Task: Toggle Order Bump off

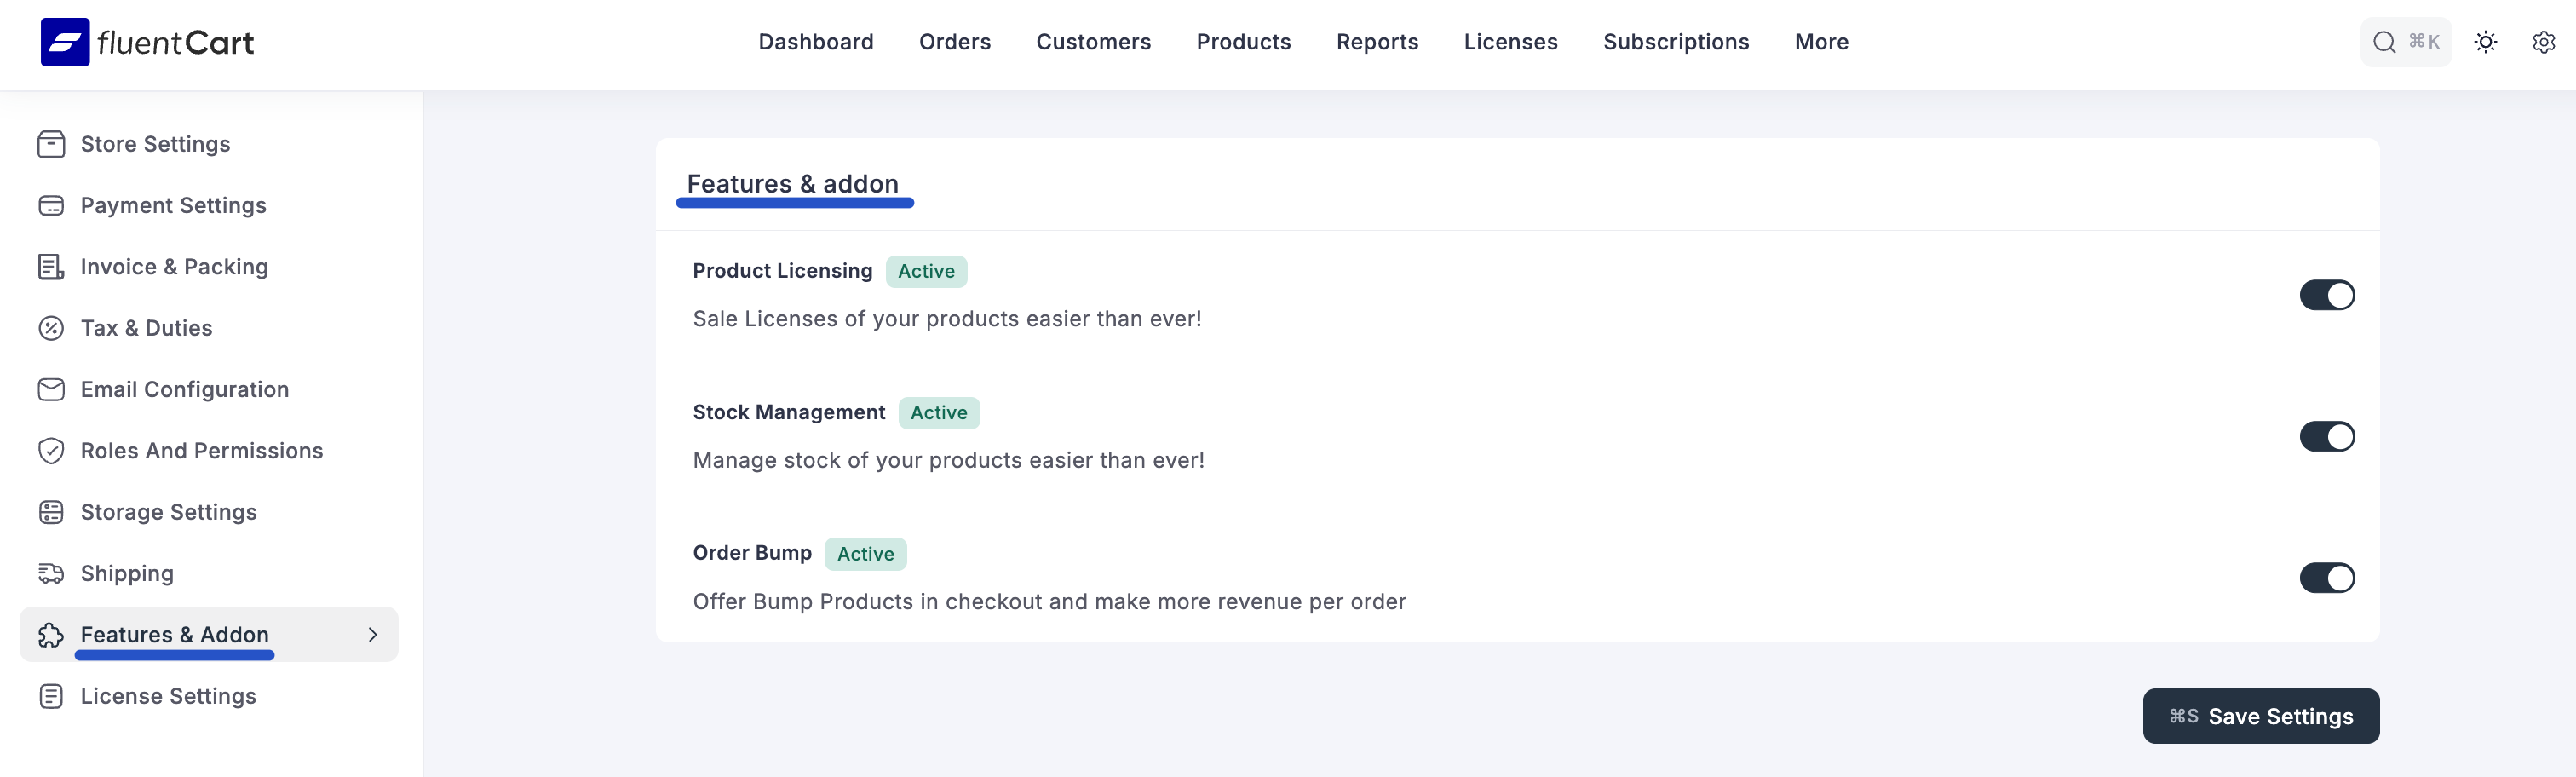Action: pos(2327,577)
